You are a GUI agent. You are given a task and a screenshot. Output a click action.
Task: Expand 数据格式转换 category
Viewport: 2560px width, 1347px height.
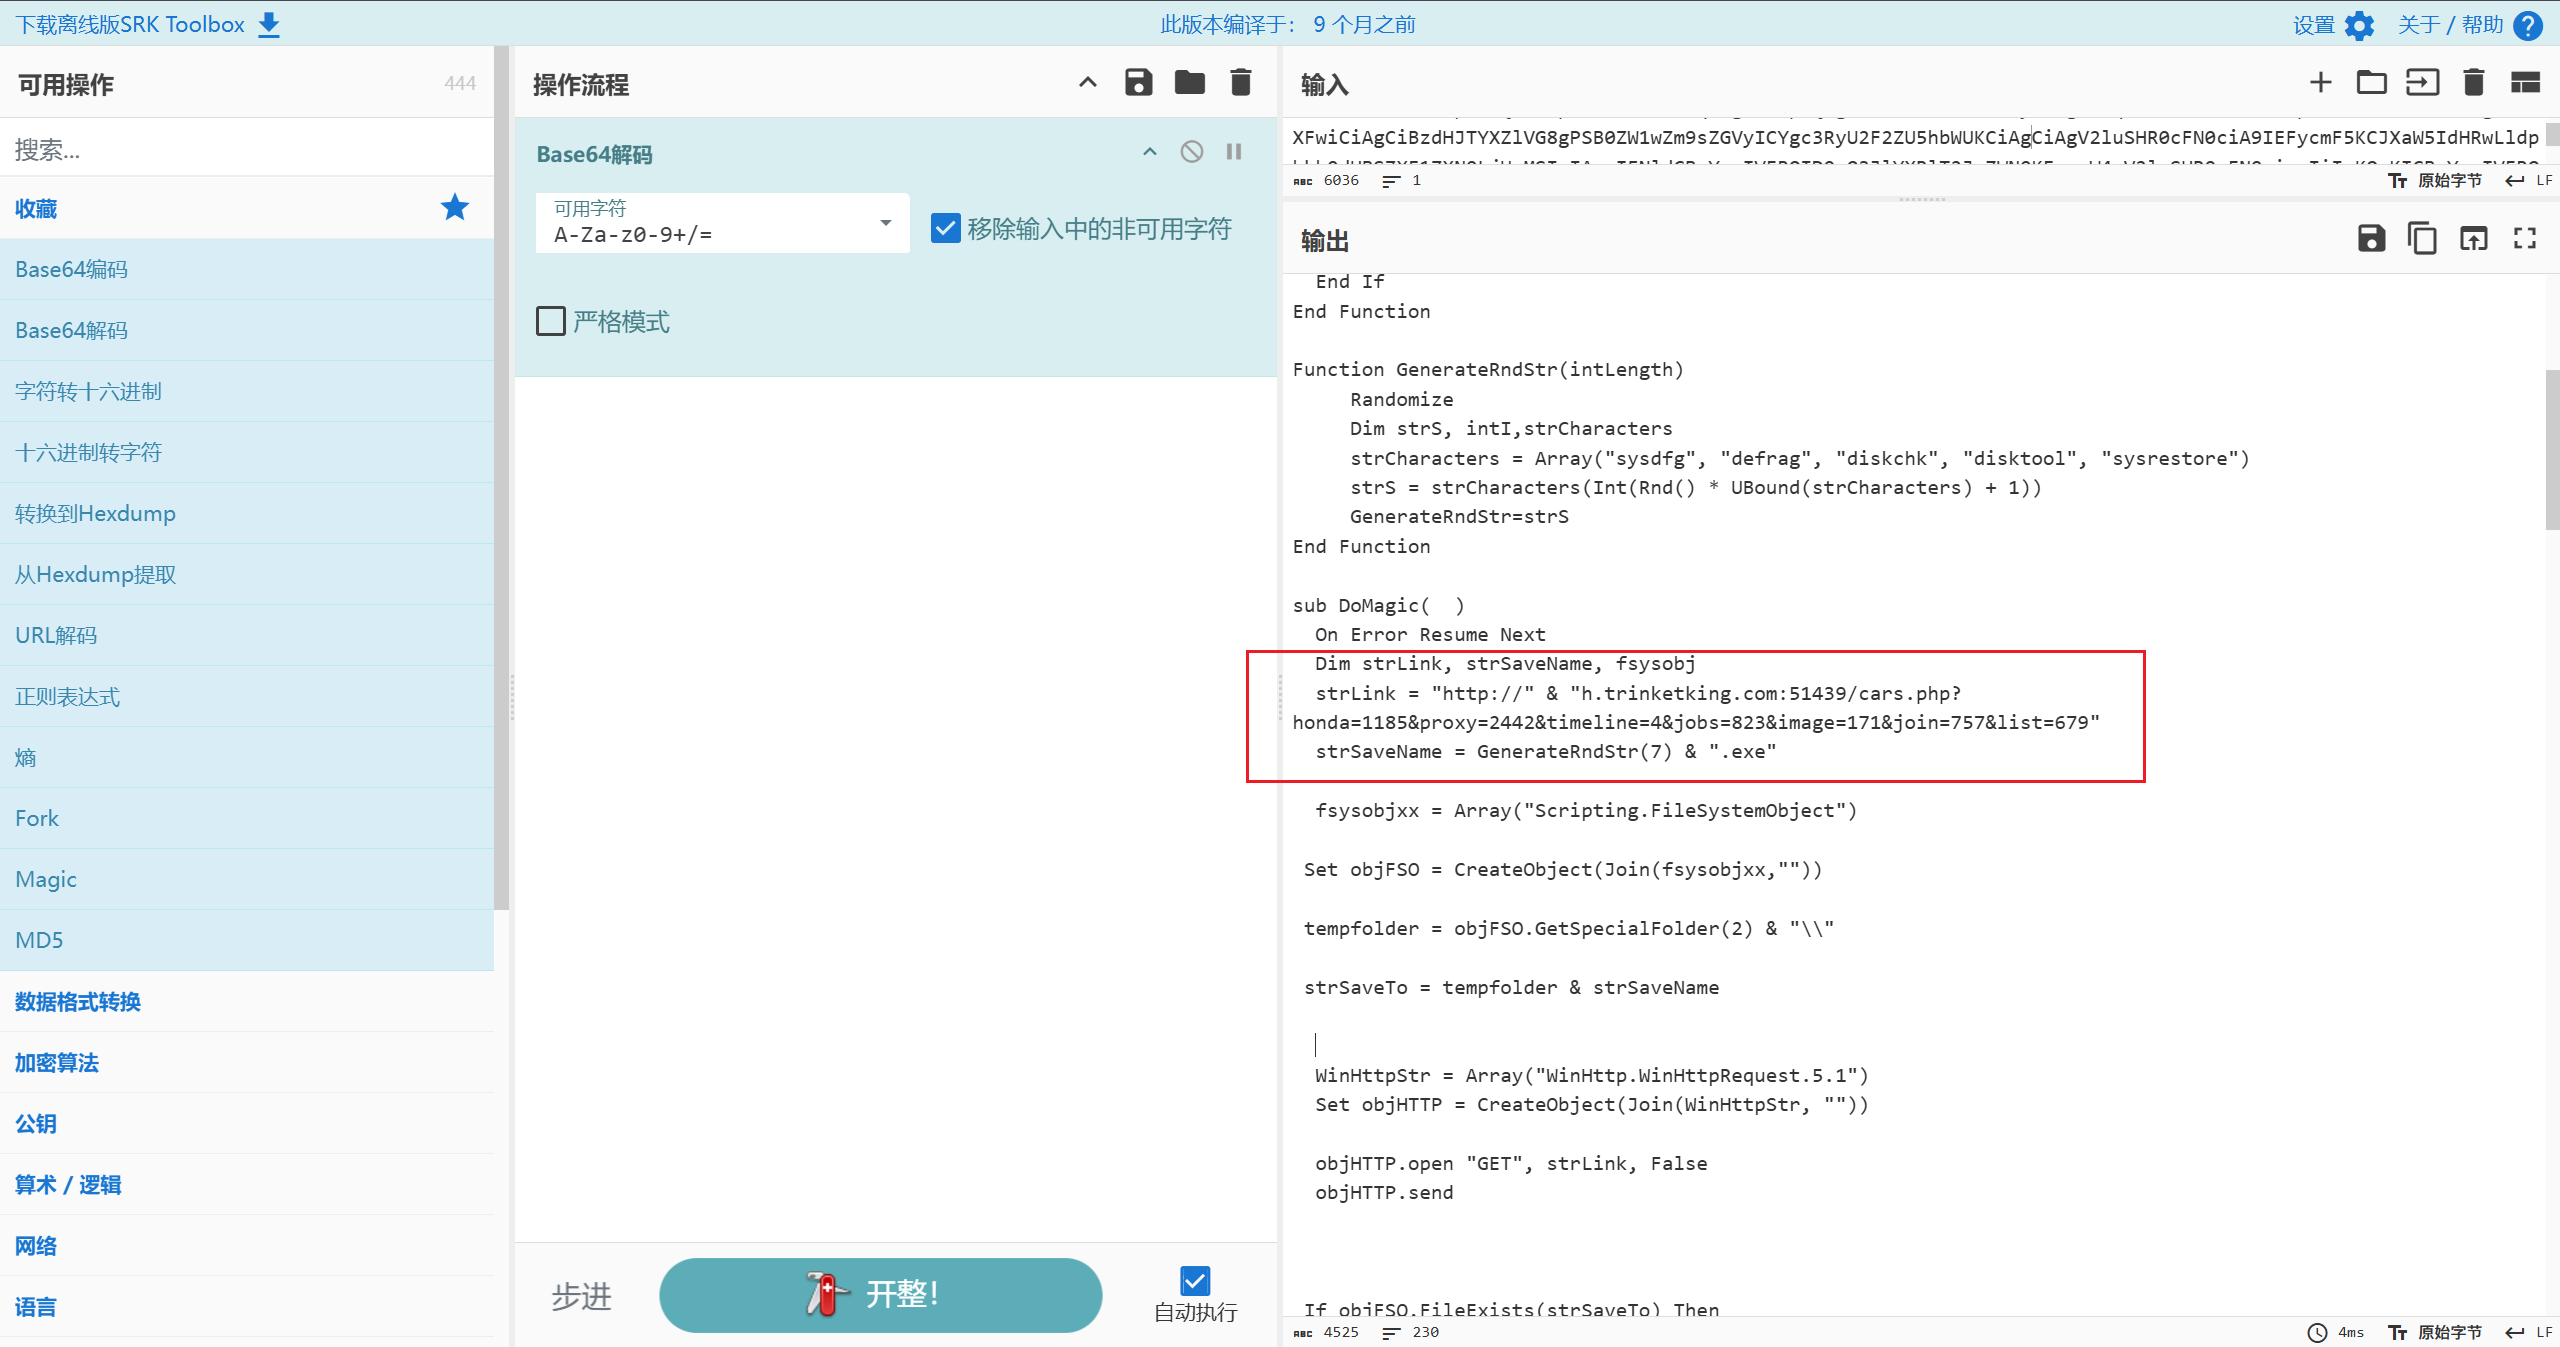pyautogui.click(x=247, y=1002)
